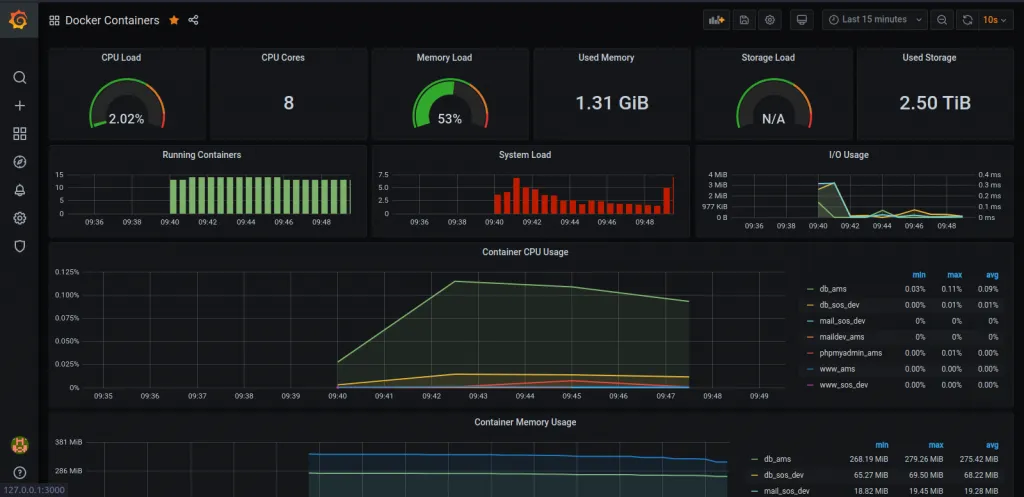Image resolution: width=1024 pixels, height=497 pixels.
Task: Open the Configuration gear in sidebar
Action: (x=19, y=218)
